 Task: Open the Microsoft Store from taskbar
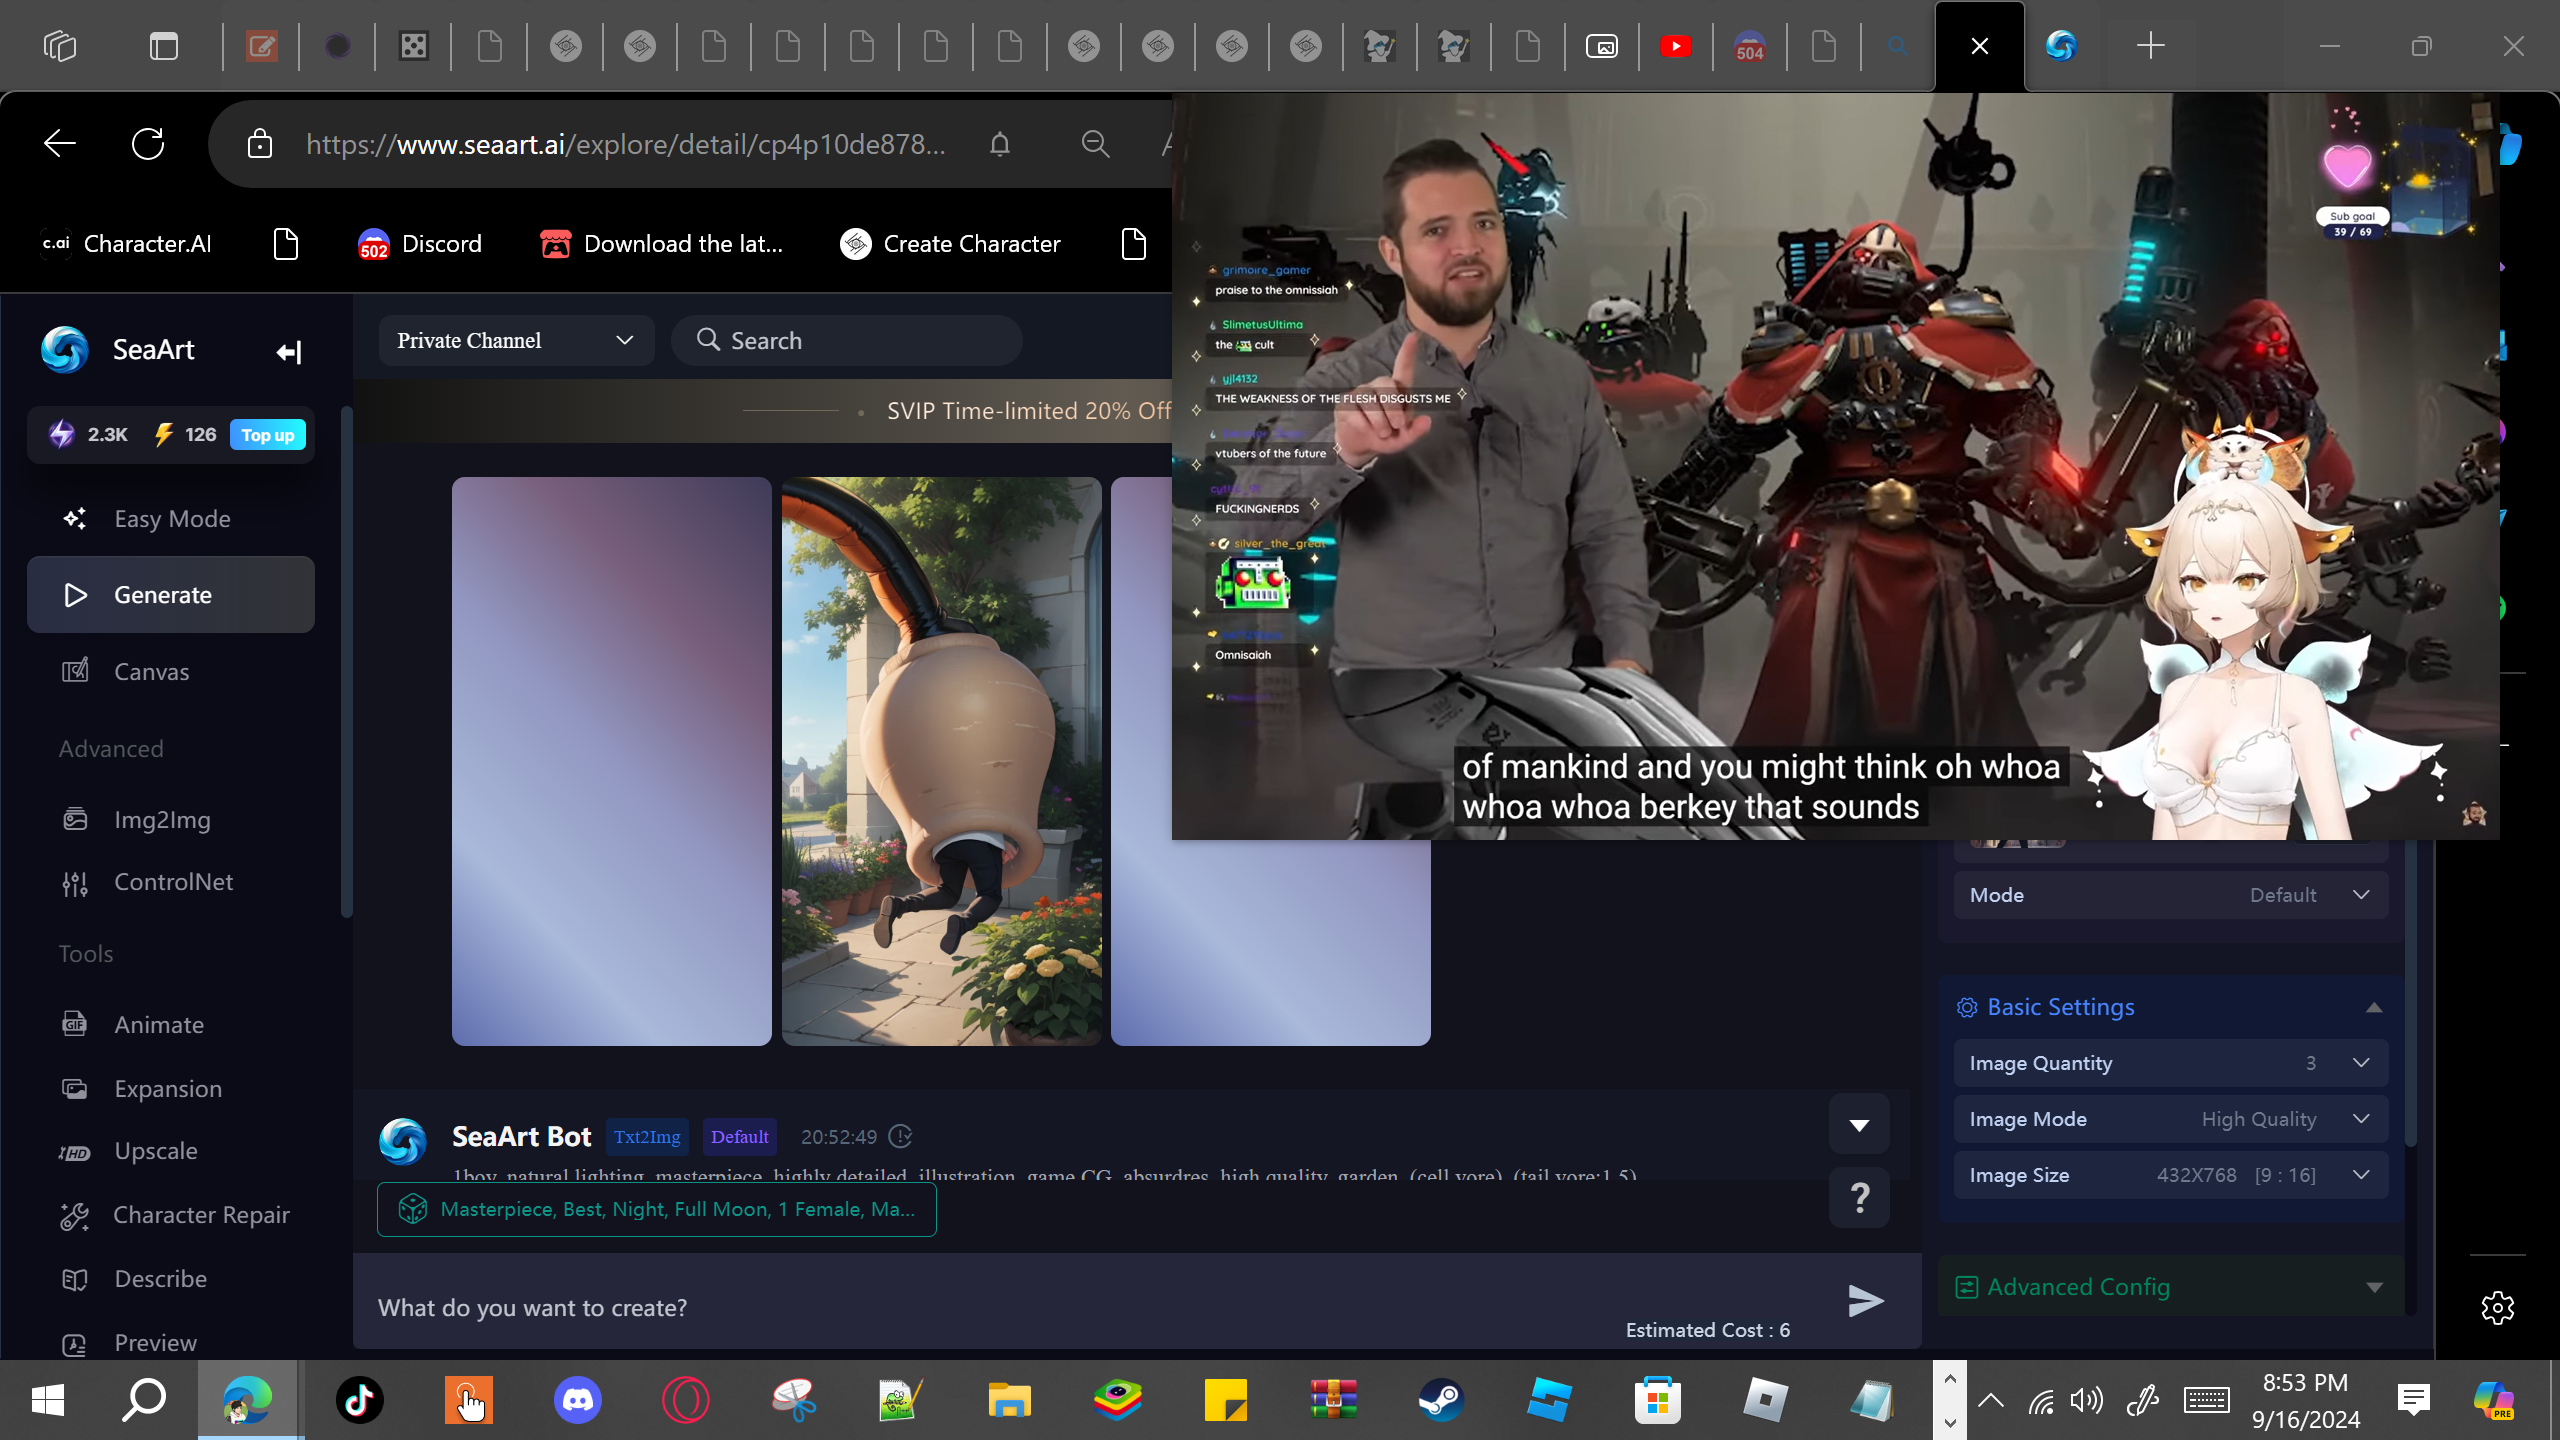coord(1657,1400)
